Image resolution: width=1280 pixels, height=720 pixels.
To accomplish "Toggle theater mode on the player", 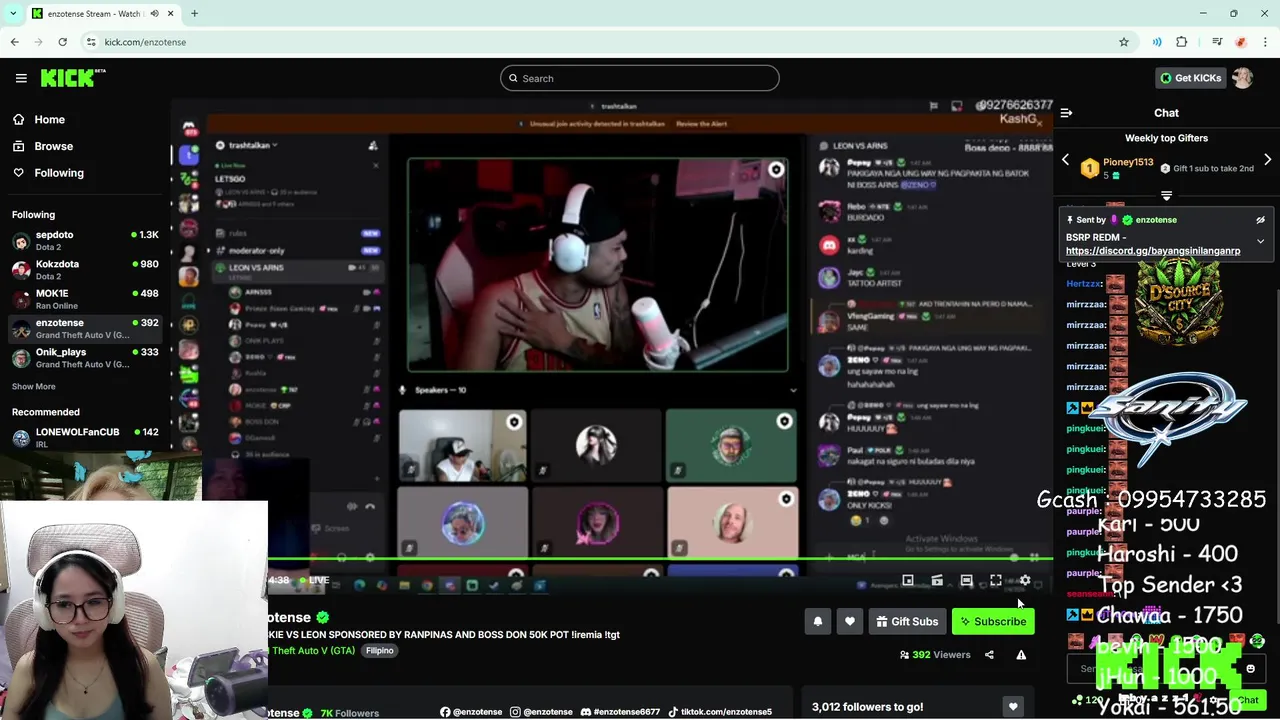I will (966, 580).
